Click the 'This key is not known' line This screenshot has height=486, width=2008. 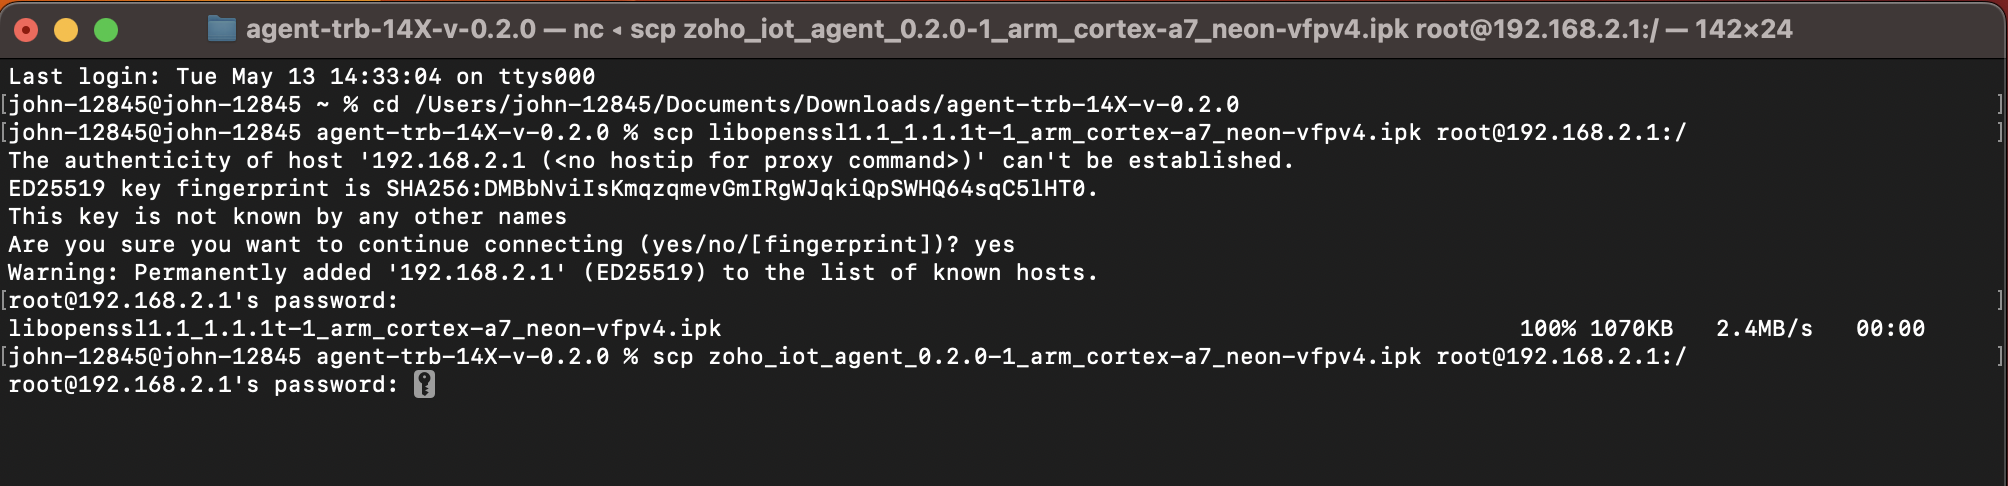288,217
